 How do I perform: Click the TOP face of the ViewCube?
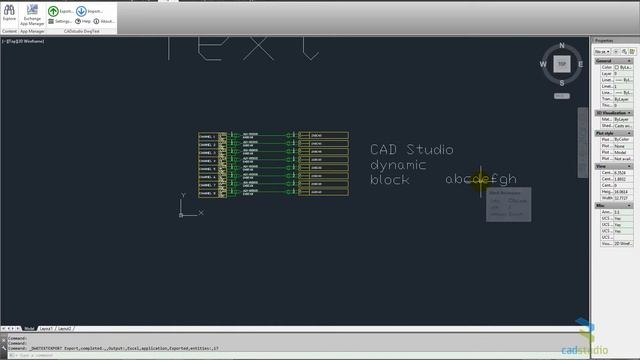click(x=562, y=64)
